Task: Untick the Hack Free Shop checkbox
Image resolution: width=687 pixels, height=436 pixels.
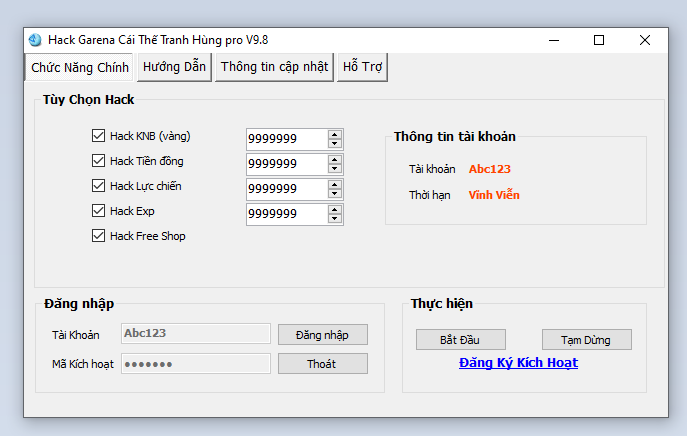Action: point(98,236)
